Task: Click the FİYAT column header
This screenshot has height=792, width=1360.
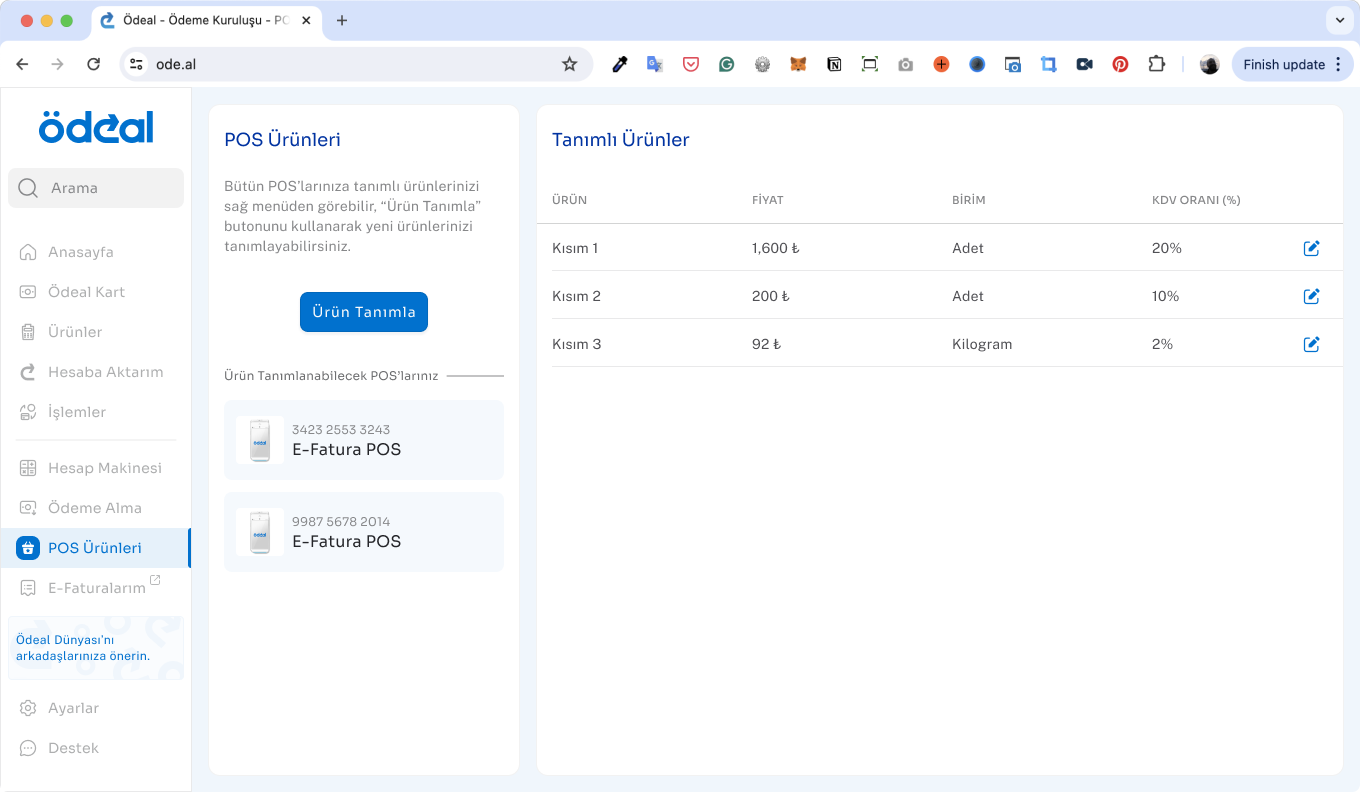Action: click(x=768, y=200)
